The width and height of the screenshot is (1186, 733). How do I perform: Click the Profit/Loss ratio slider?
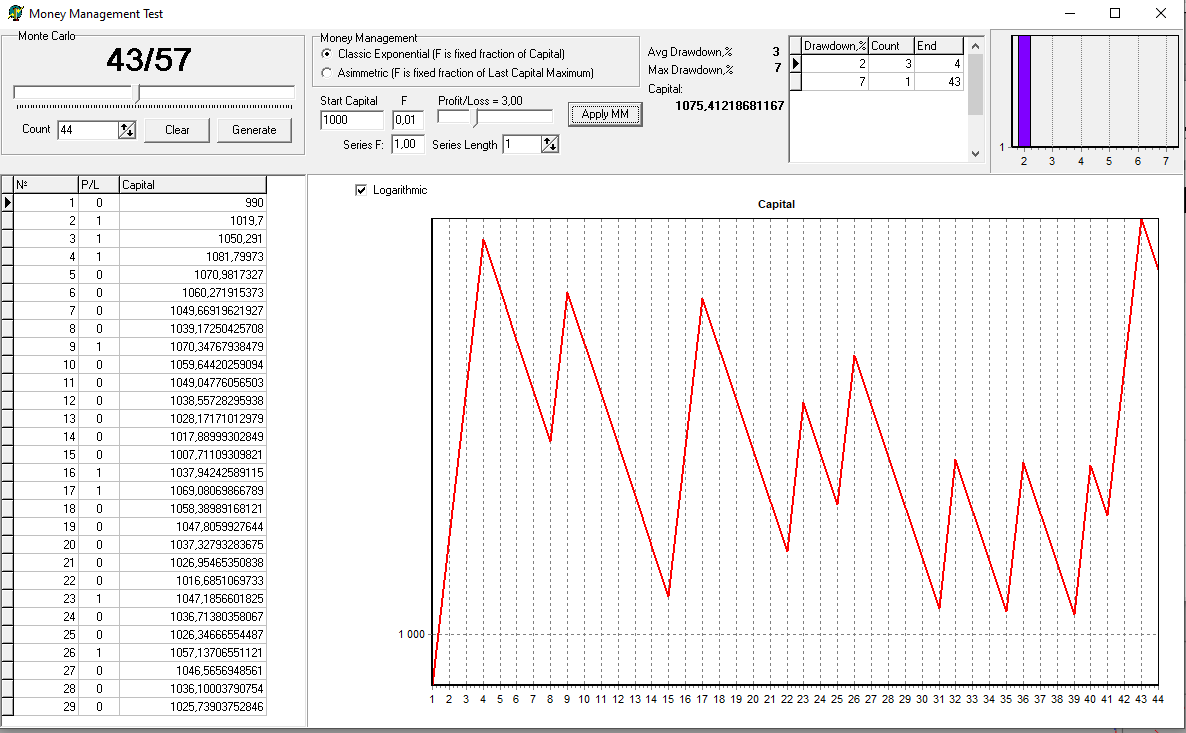[495, 117]
